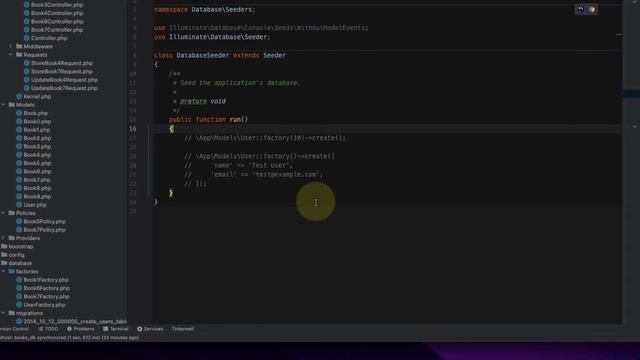Collapse the factories folder
The width and height of the screenshot is (640, 360).
pos(3,271)
